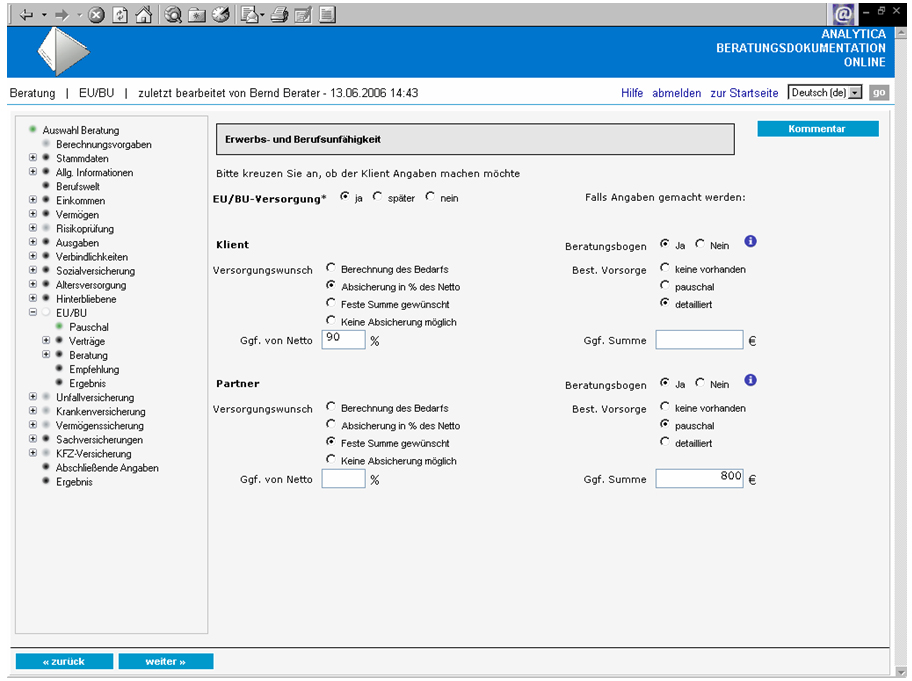Open the Hilfe link
912x681 pixels.
click(x=631, y=93)
